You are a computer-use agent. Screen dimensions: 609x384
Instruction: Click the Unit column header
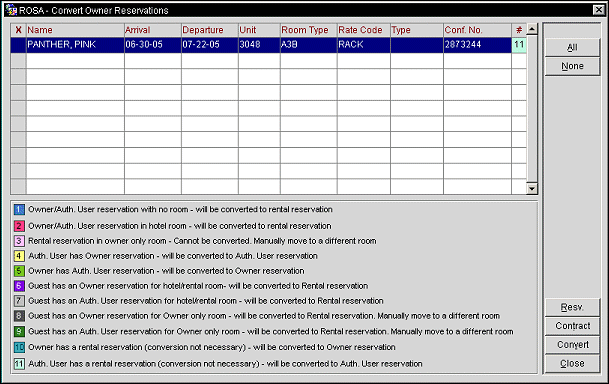pos(259,30)
